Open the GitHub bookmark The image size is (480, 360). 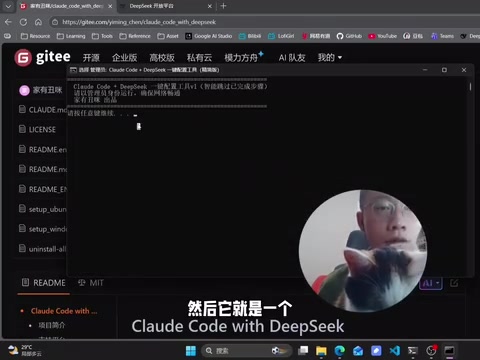point(349,36)
